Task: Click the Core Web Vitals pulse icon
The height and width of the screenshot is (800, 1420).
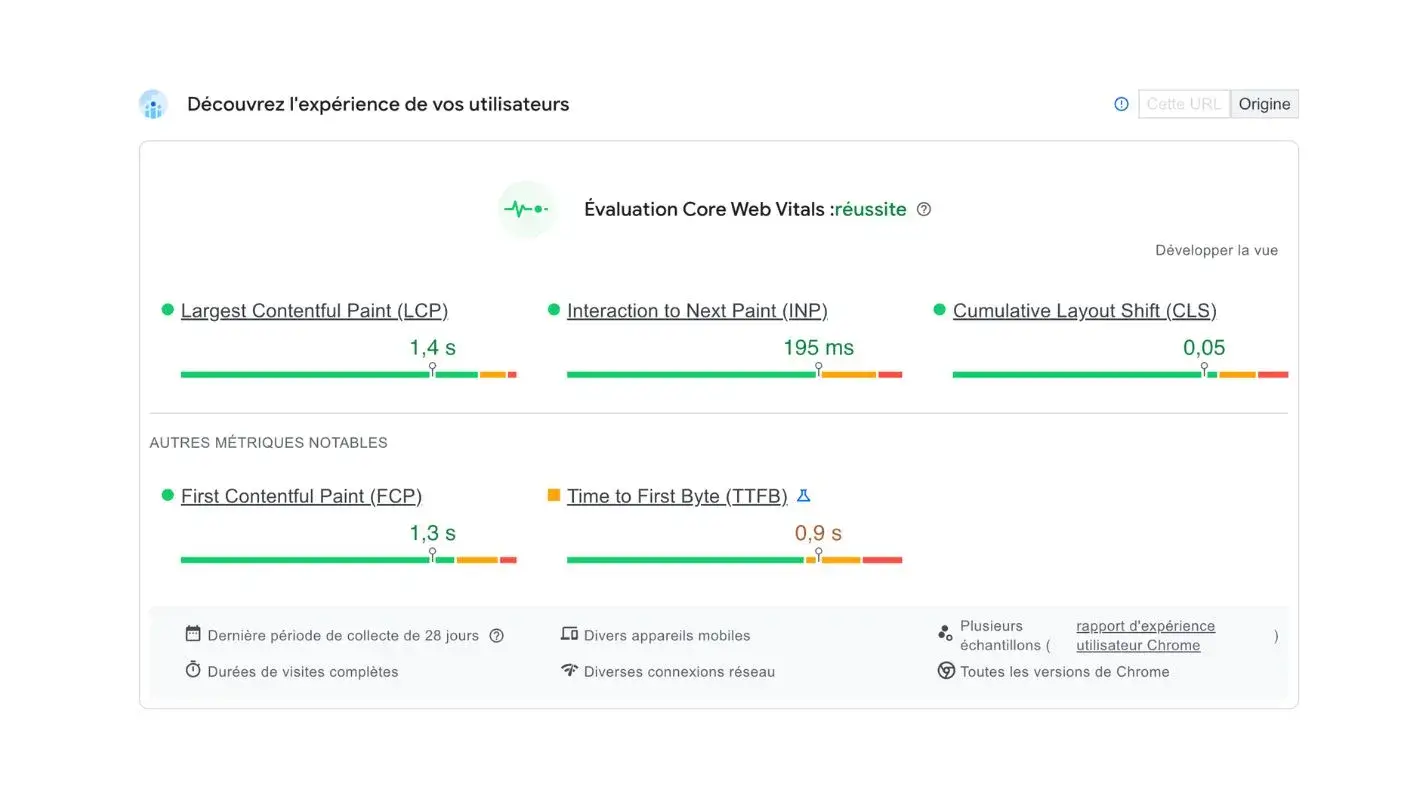Action: [x=527, y=209]
